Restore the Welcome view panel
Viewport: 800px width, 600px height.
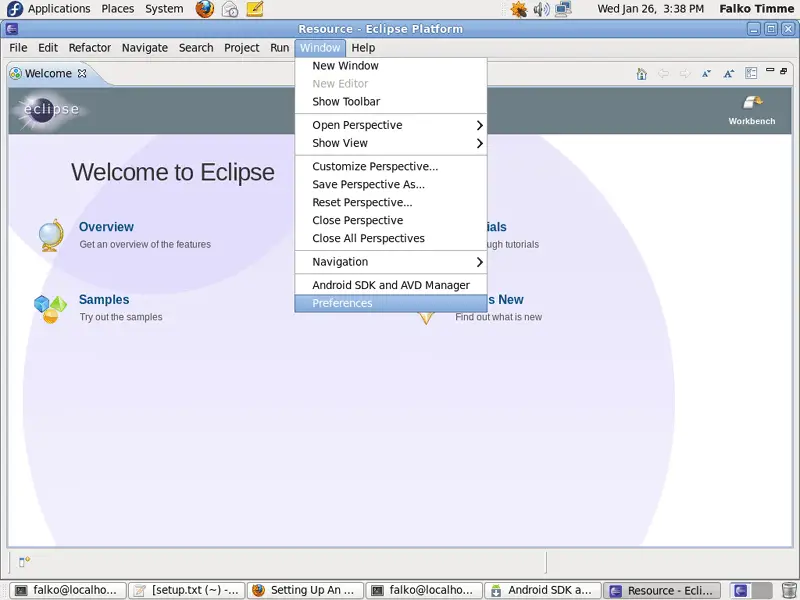tap(784, 70)
